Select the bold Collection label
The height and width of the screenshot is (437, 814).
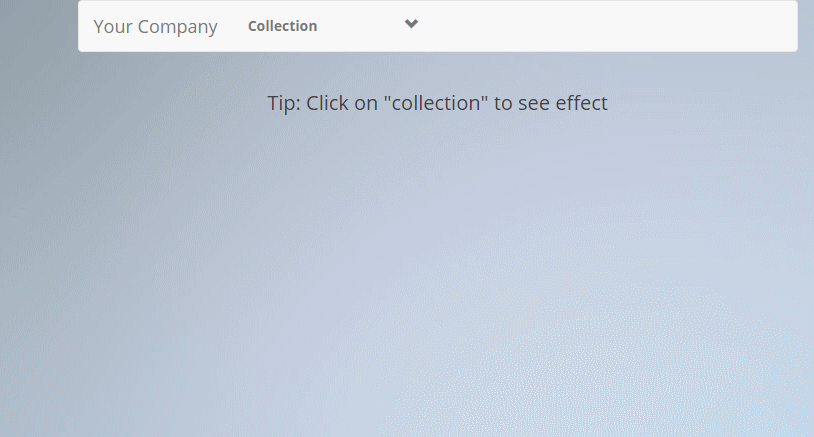click(x=282, y=26)
